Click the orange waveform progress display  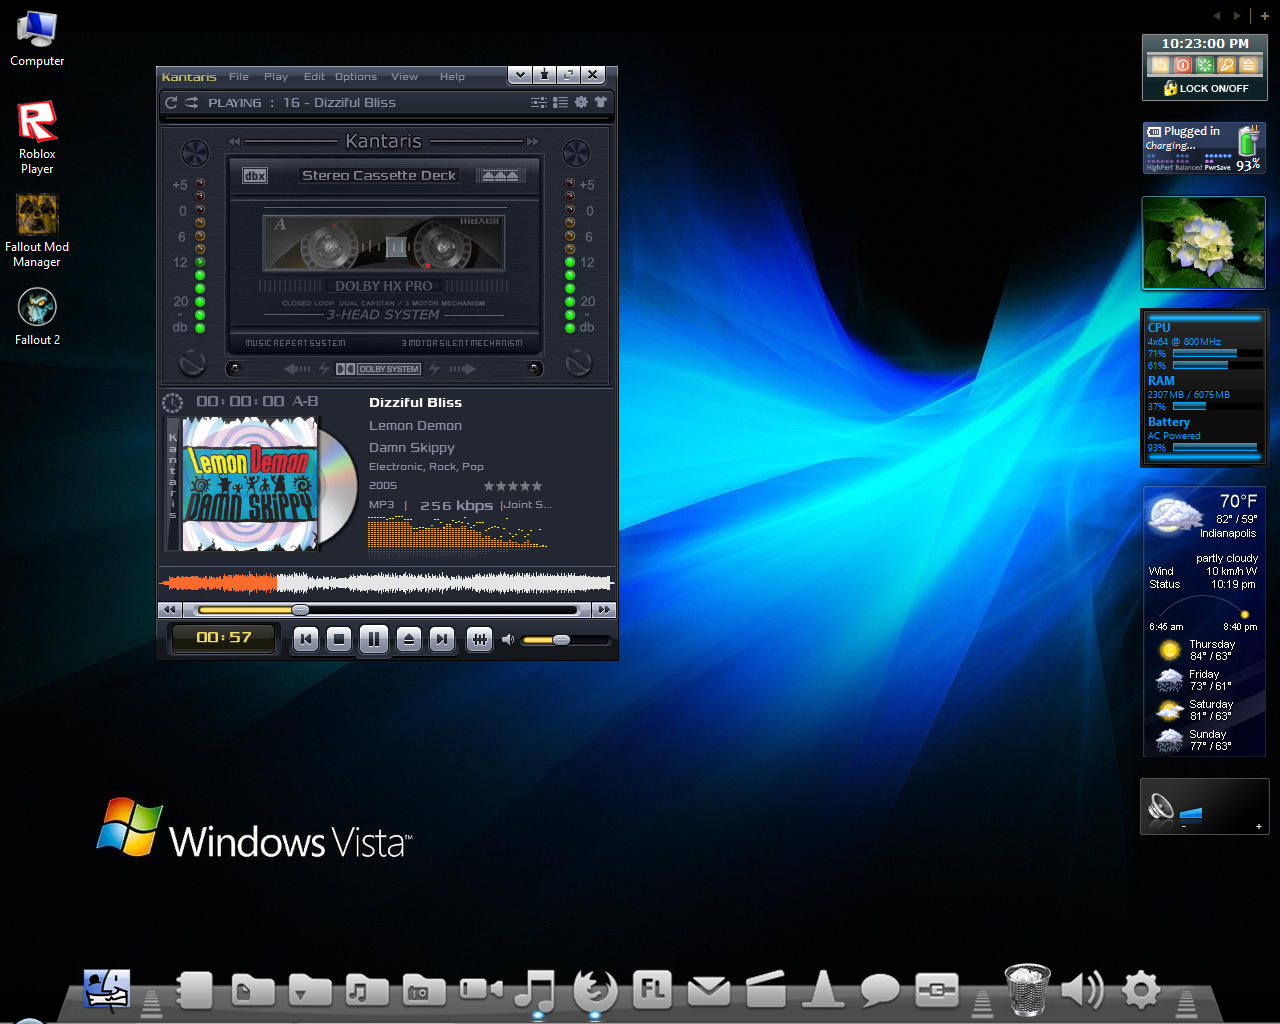click(x=220, y=582)
